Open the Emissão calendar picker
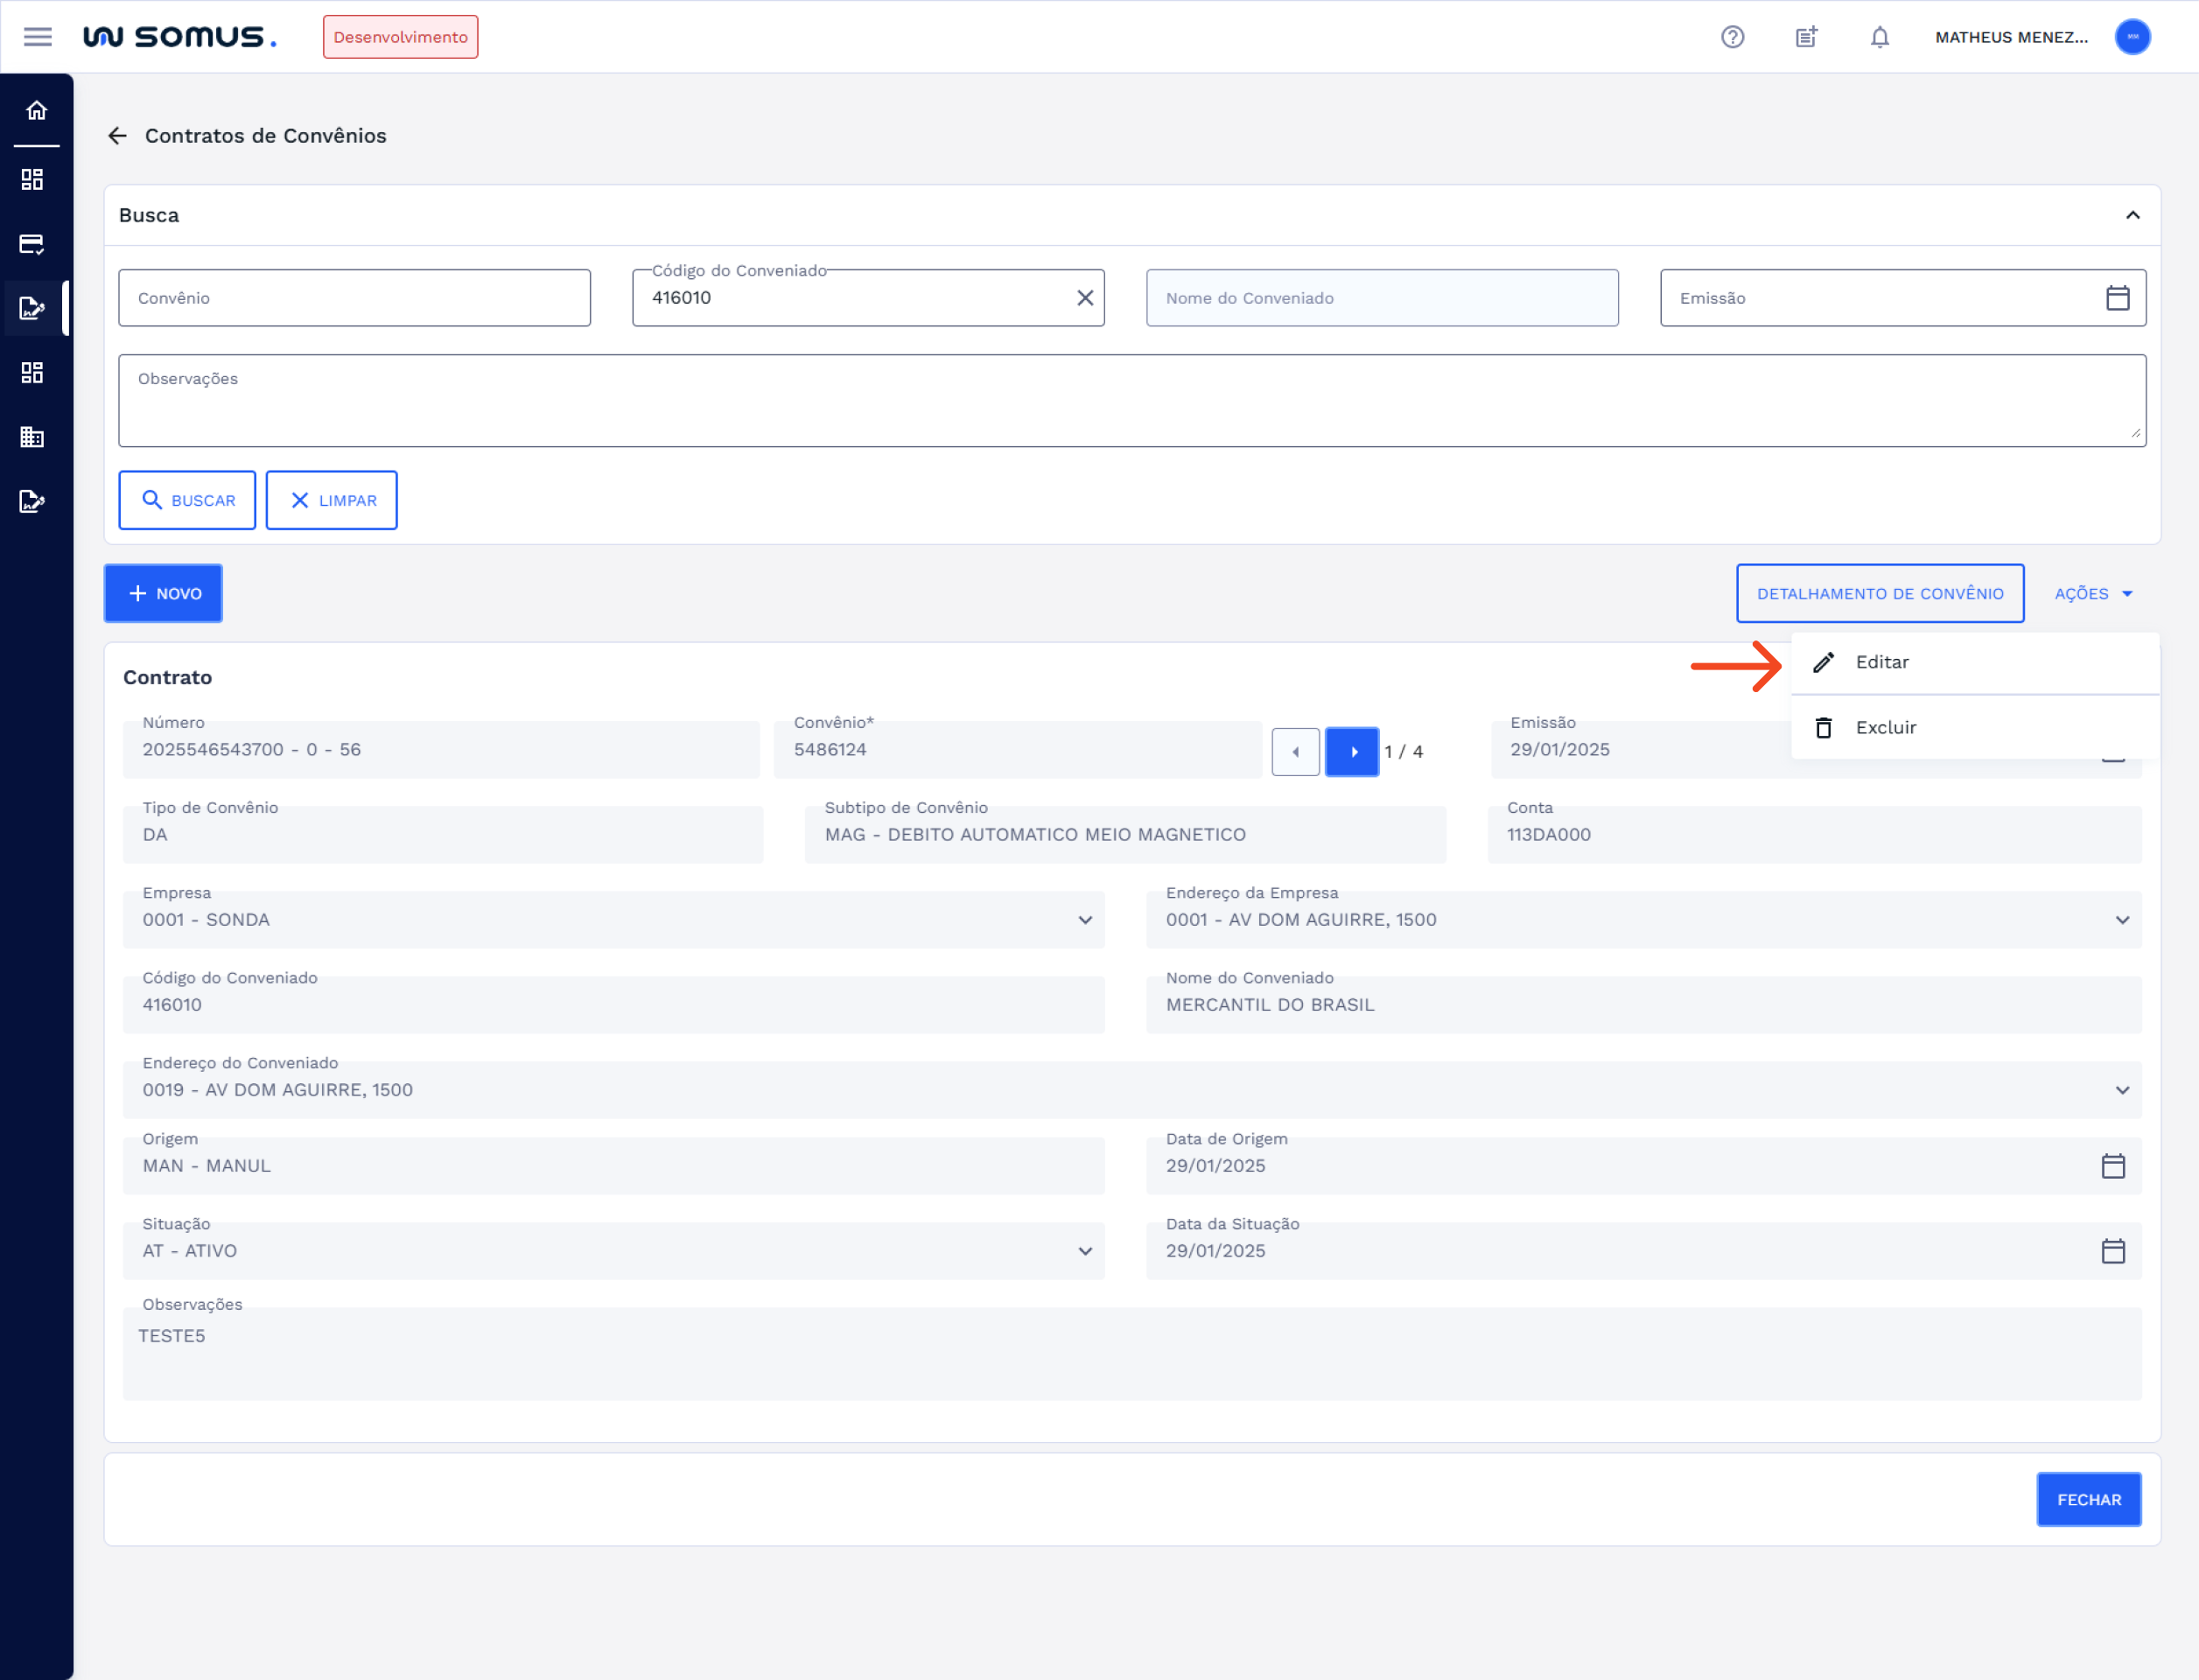The height and width of the screenshot is (1680, 2199). click(2118, 297)
